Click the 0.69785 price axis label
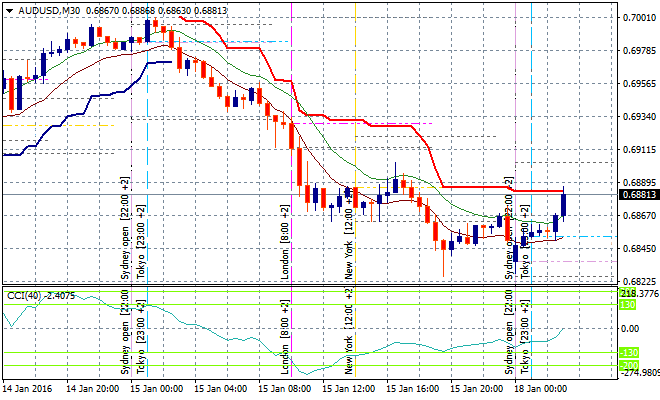The image size is (660, 400). tap(639, 51)
